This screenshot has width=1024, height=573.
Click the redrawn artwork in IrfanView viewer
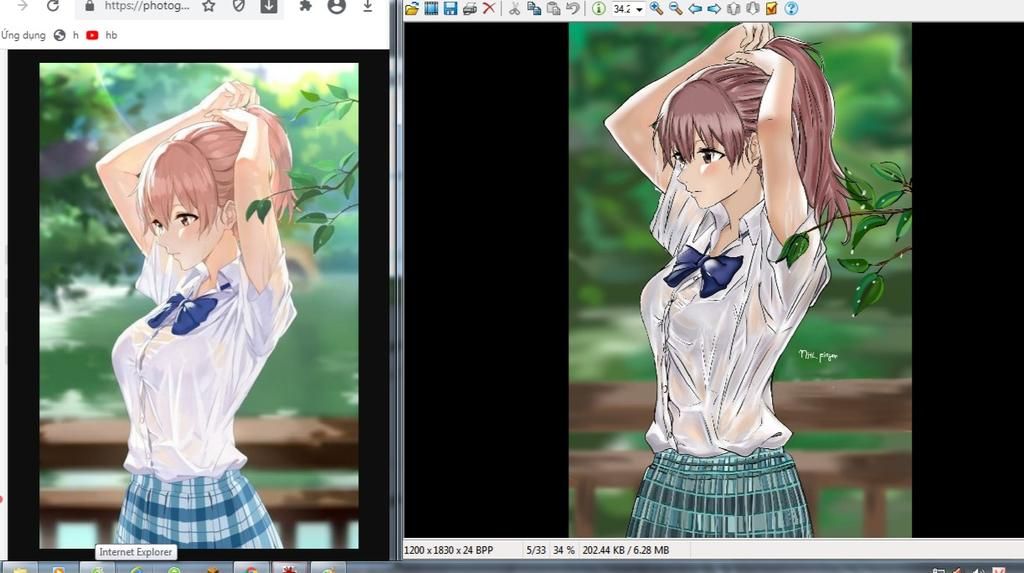tap(740, 280)
